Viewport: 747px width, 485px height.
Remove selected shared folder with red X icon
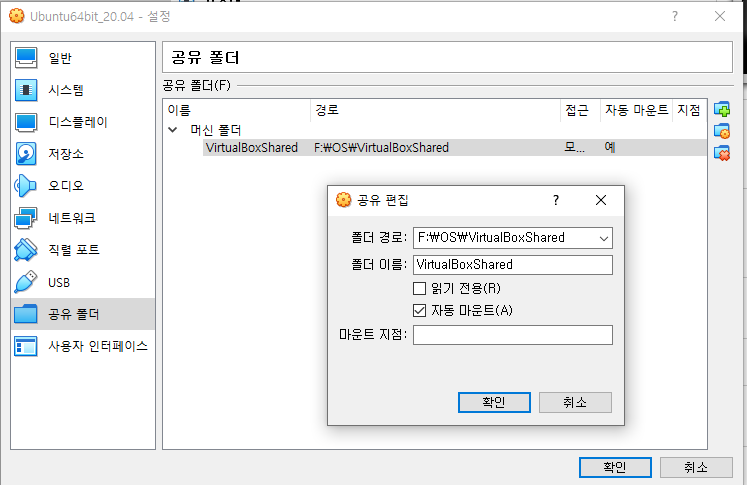pyautogui.click(x=722, y=153)
